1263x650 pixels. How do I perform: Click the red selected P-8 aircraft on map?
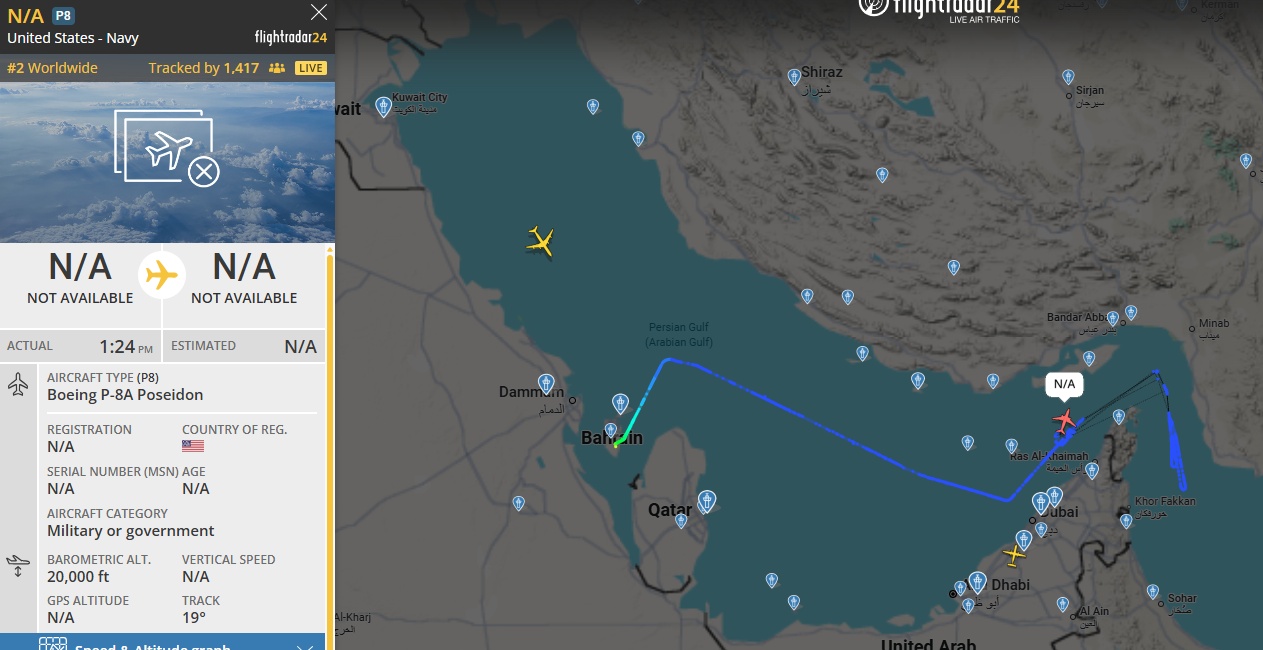(x=1065, y=421)
